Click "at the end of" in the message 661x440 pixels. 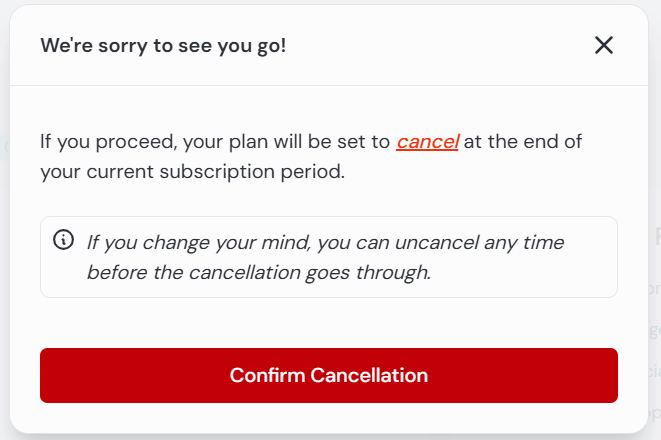[x=523, y=142]
